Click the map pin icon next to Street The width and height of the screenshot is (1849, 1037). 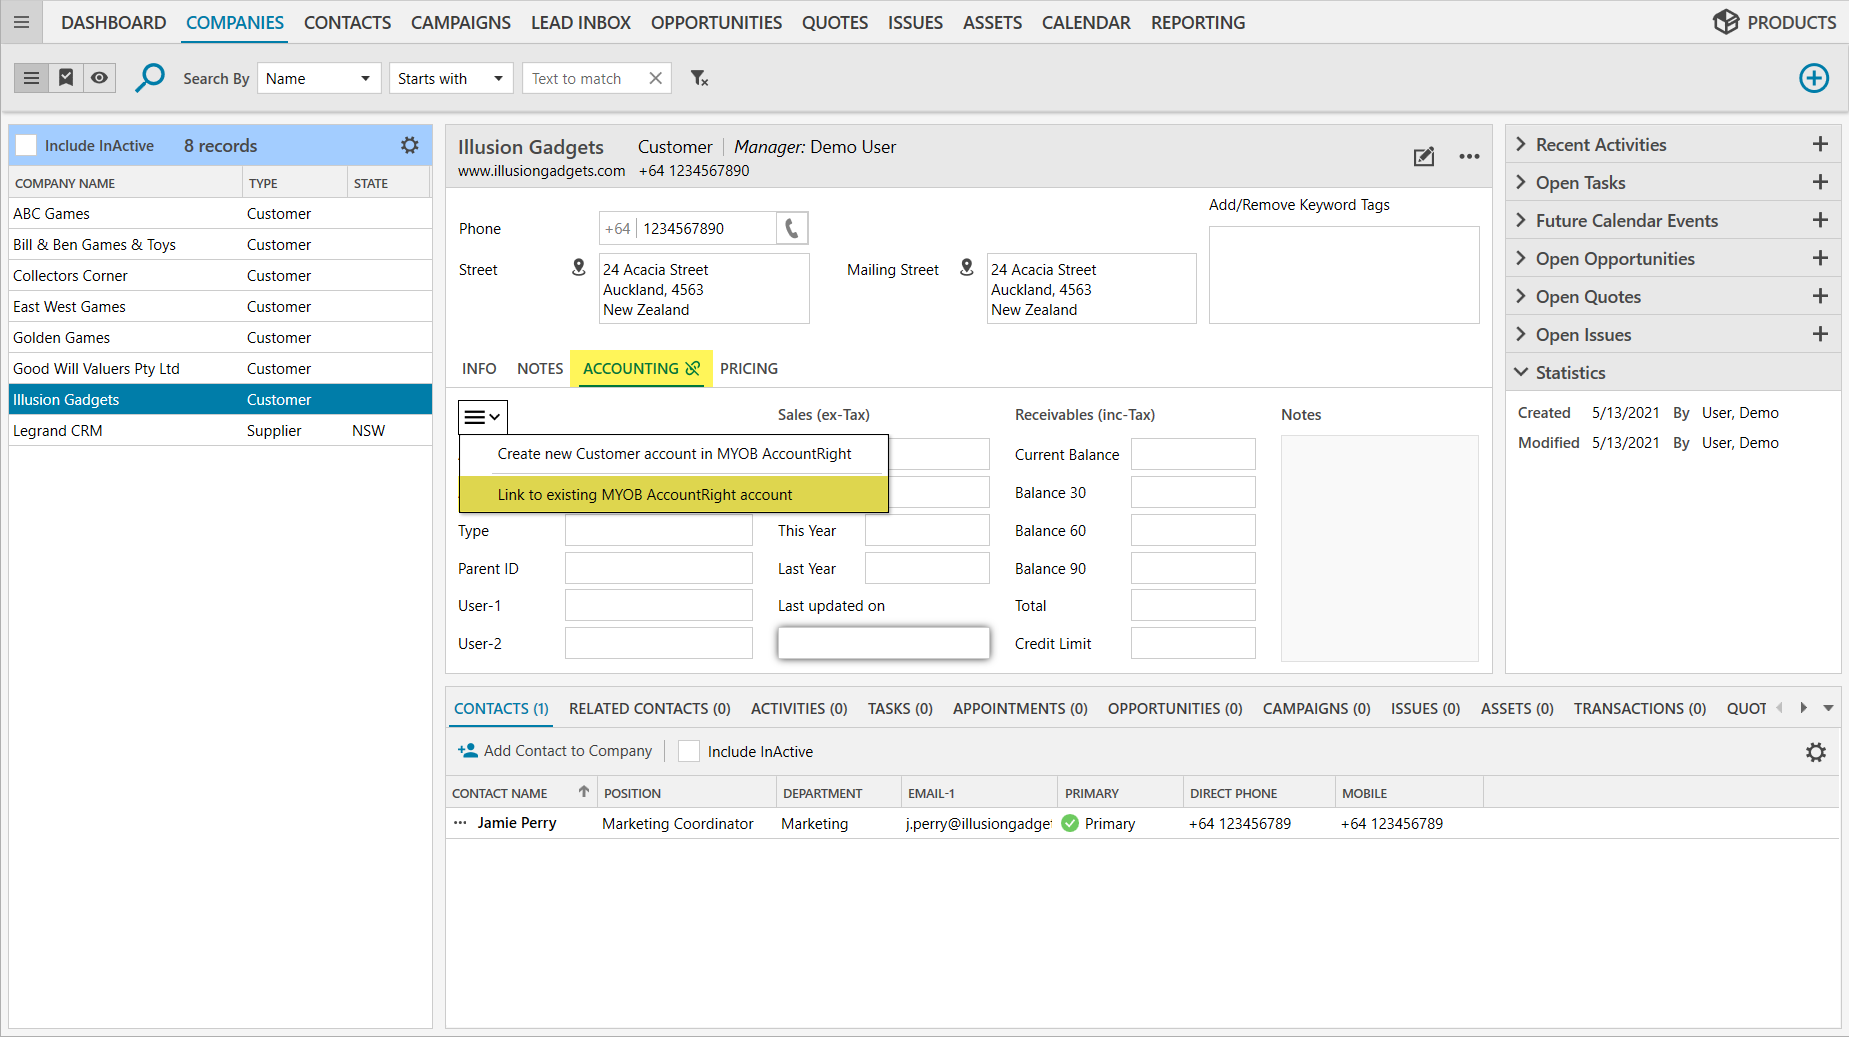[578, 268]
